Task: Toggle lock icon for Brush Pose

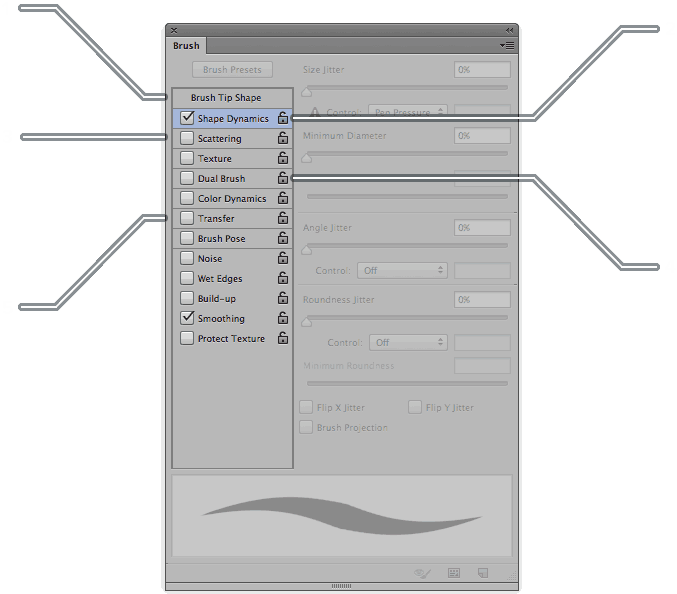Action: pyautogui.click(x=283, y=237)
